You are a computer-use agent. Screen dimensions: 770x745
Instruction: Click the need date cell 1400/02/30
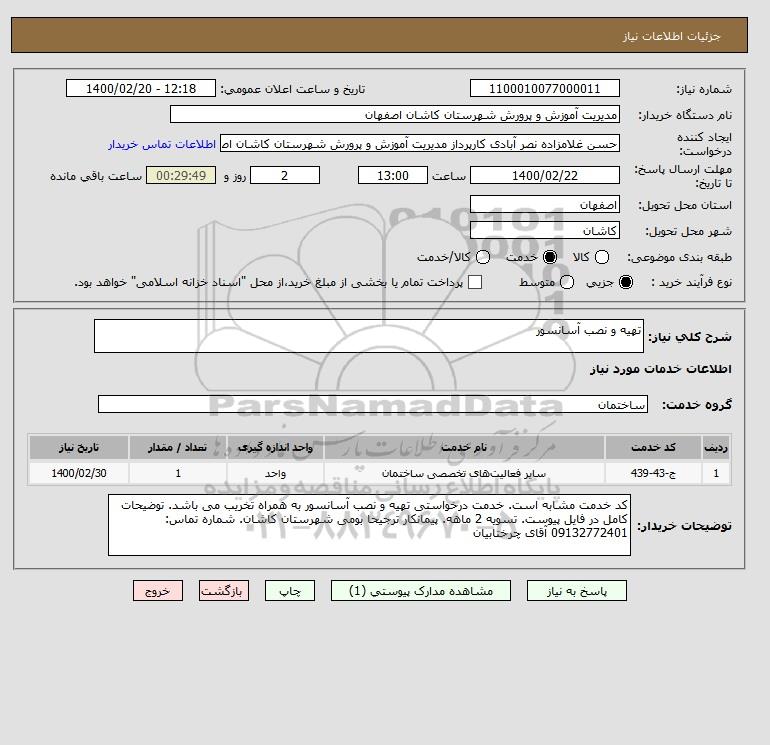pyautogui.click(x=79, y=473)
